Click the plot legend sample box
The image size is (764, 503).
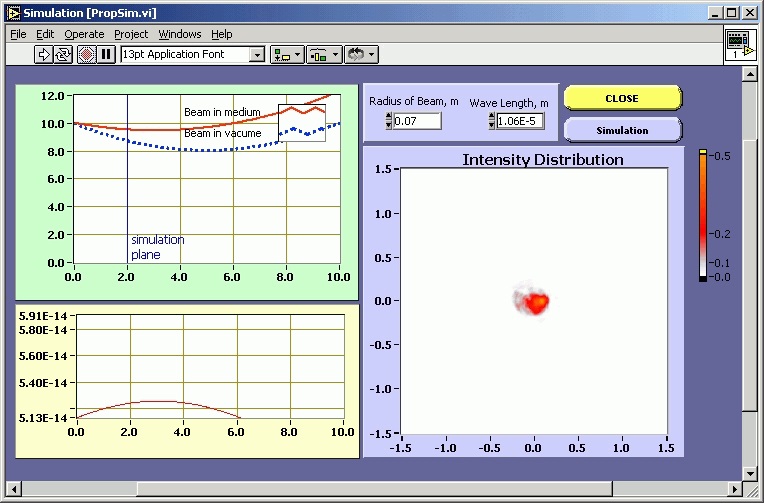tap(302, 123)
